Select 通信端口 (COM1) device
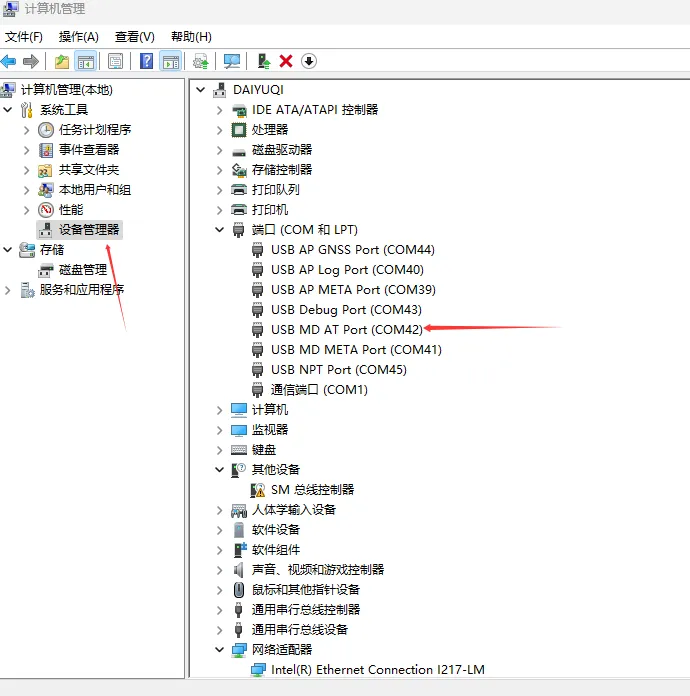This screenshot has height=696, width=690. point(319,390)
